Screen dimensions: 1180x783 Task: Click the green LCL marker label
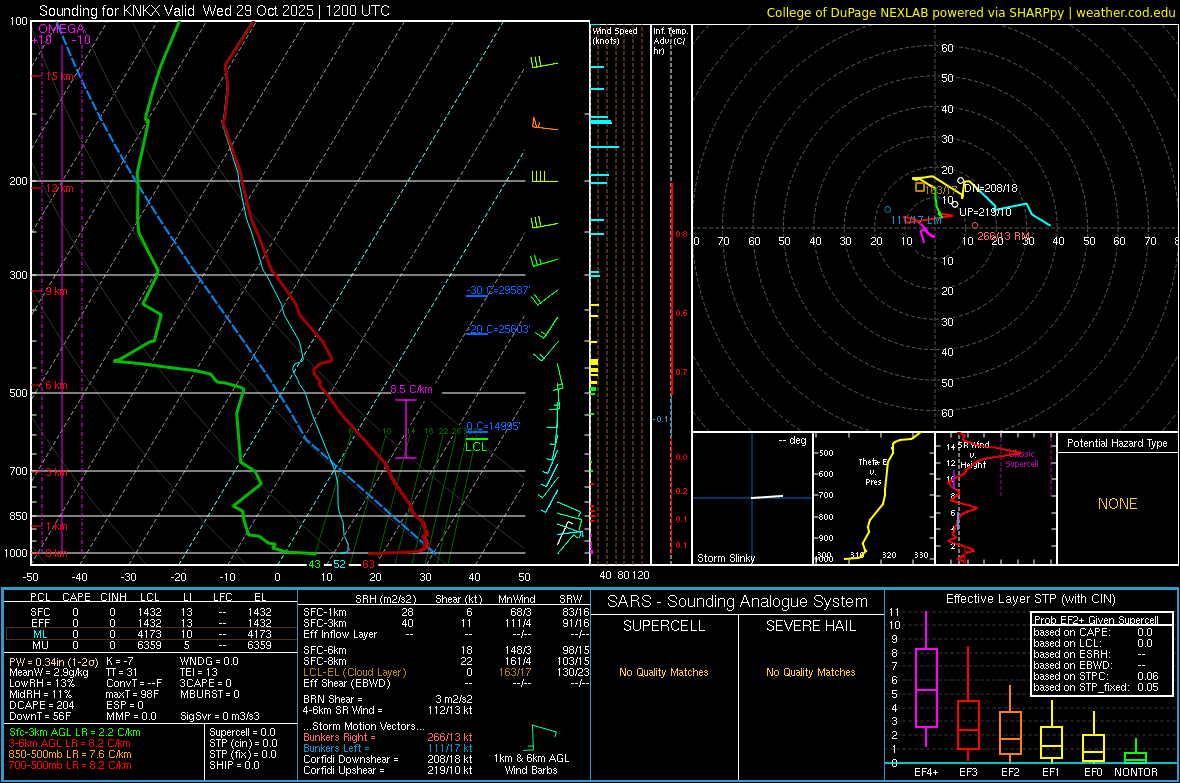pyautogui.click(x=476, y=446)
